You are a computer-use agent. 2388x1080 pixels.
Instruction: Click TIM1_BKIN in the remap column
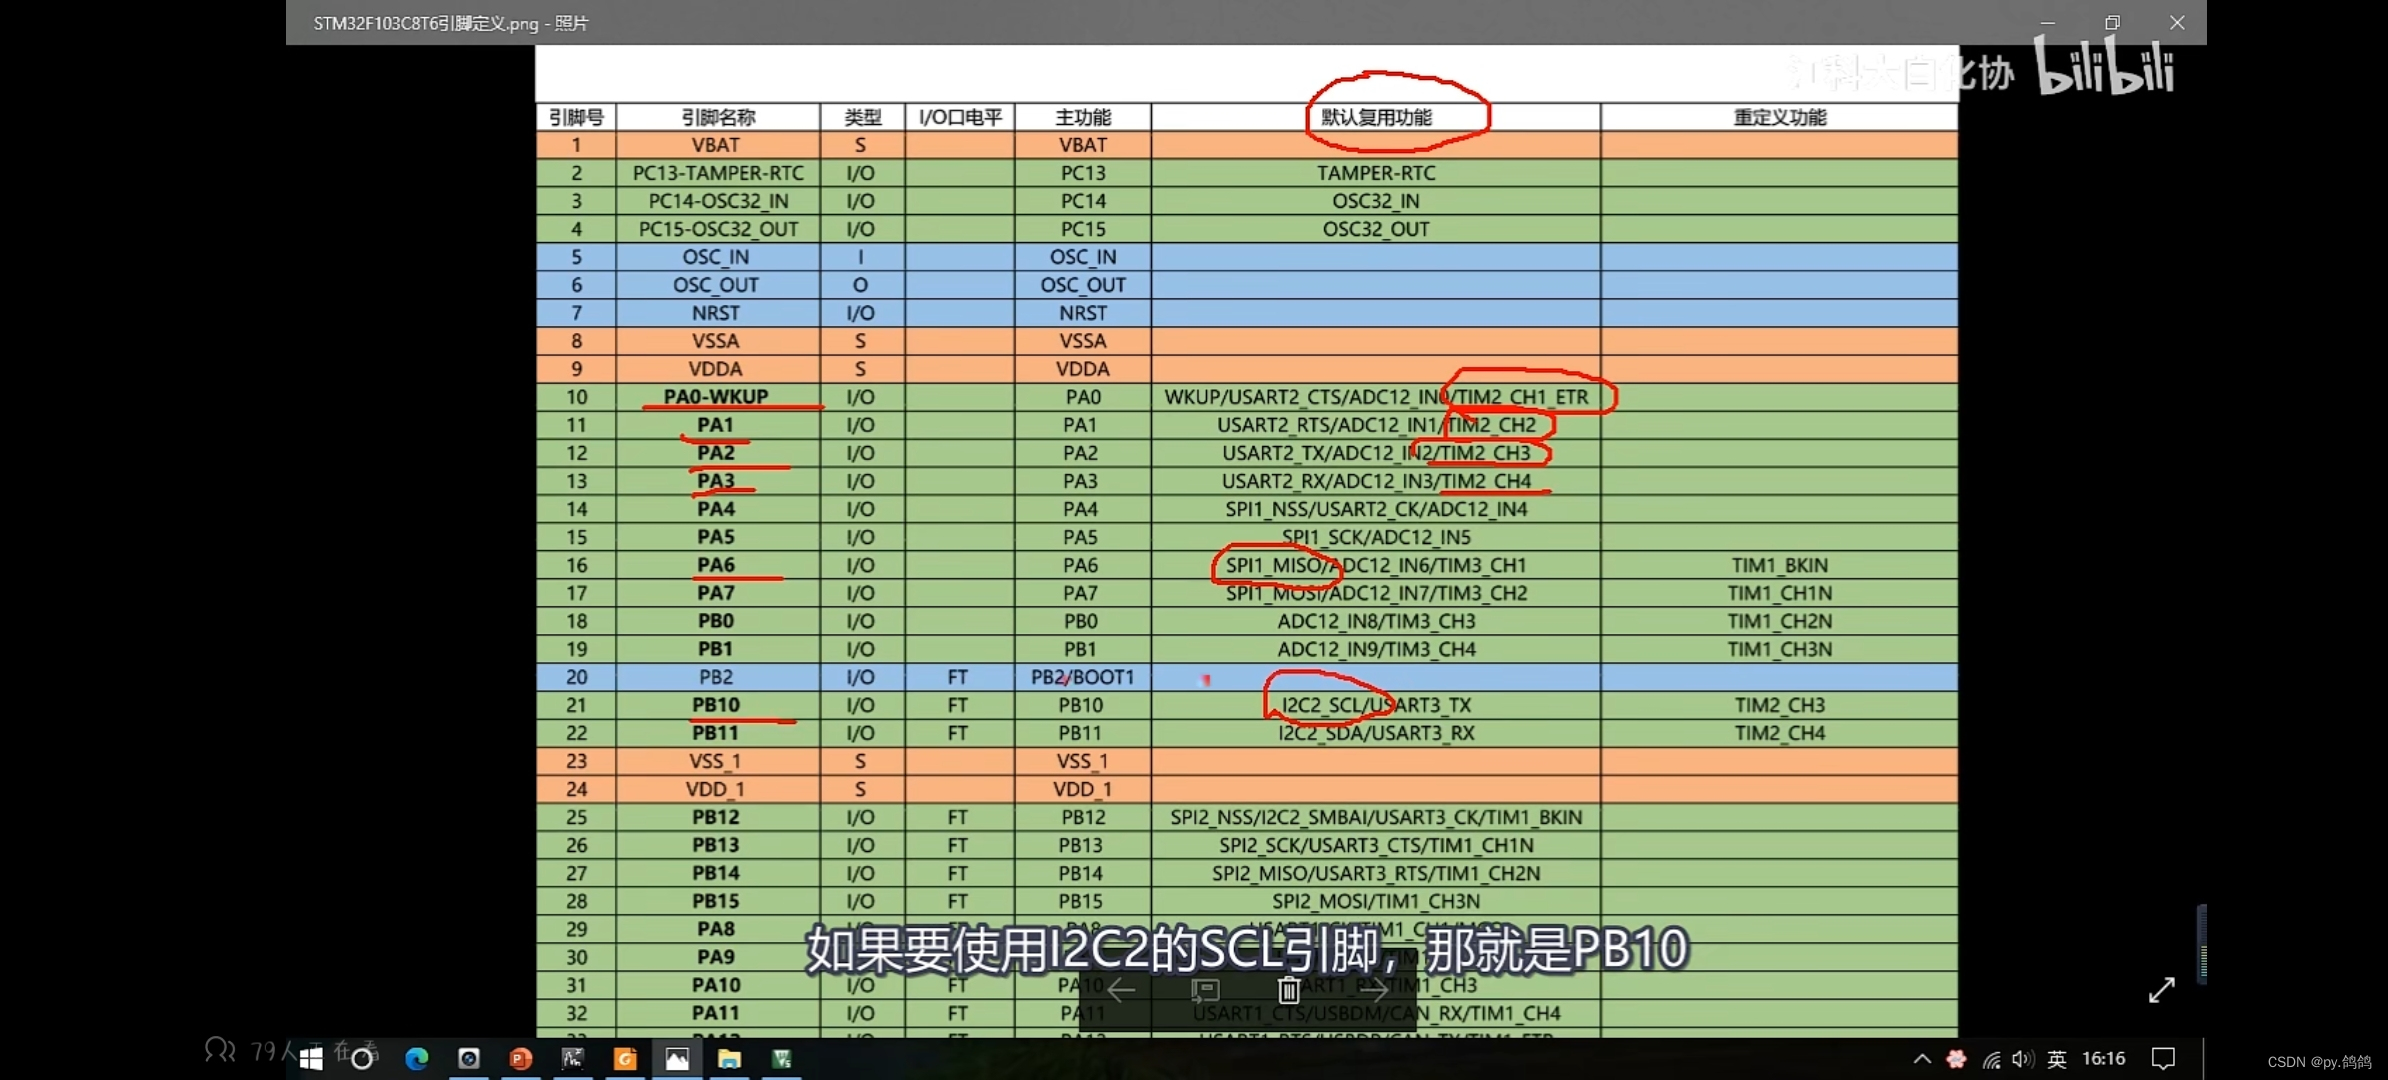[1780, 565]
